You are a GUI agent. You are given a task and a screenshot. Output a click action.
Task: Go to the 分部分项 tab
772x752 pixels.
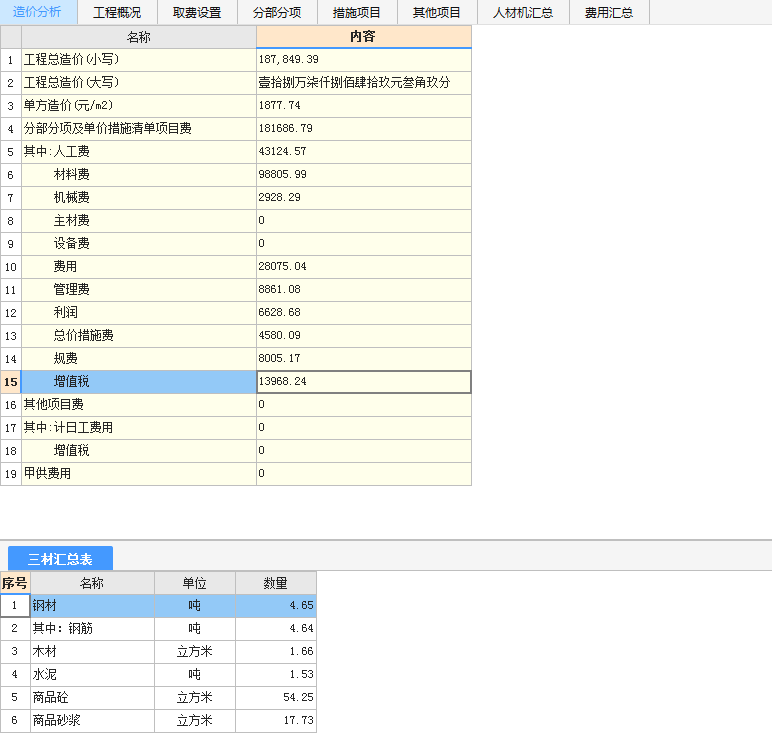[x=277, y=12]
